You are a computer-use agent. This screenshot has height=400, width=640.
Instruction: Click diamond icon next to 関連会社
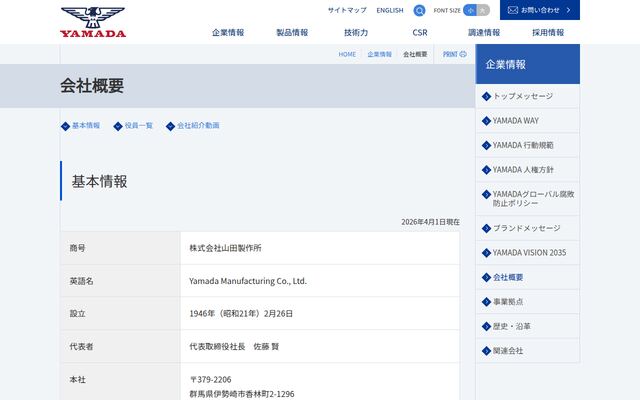(486, 351)
